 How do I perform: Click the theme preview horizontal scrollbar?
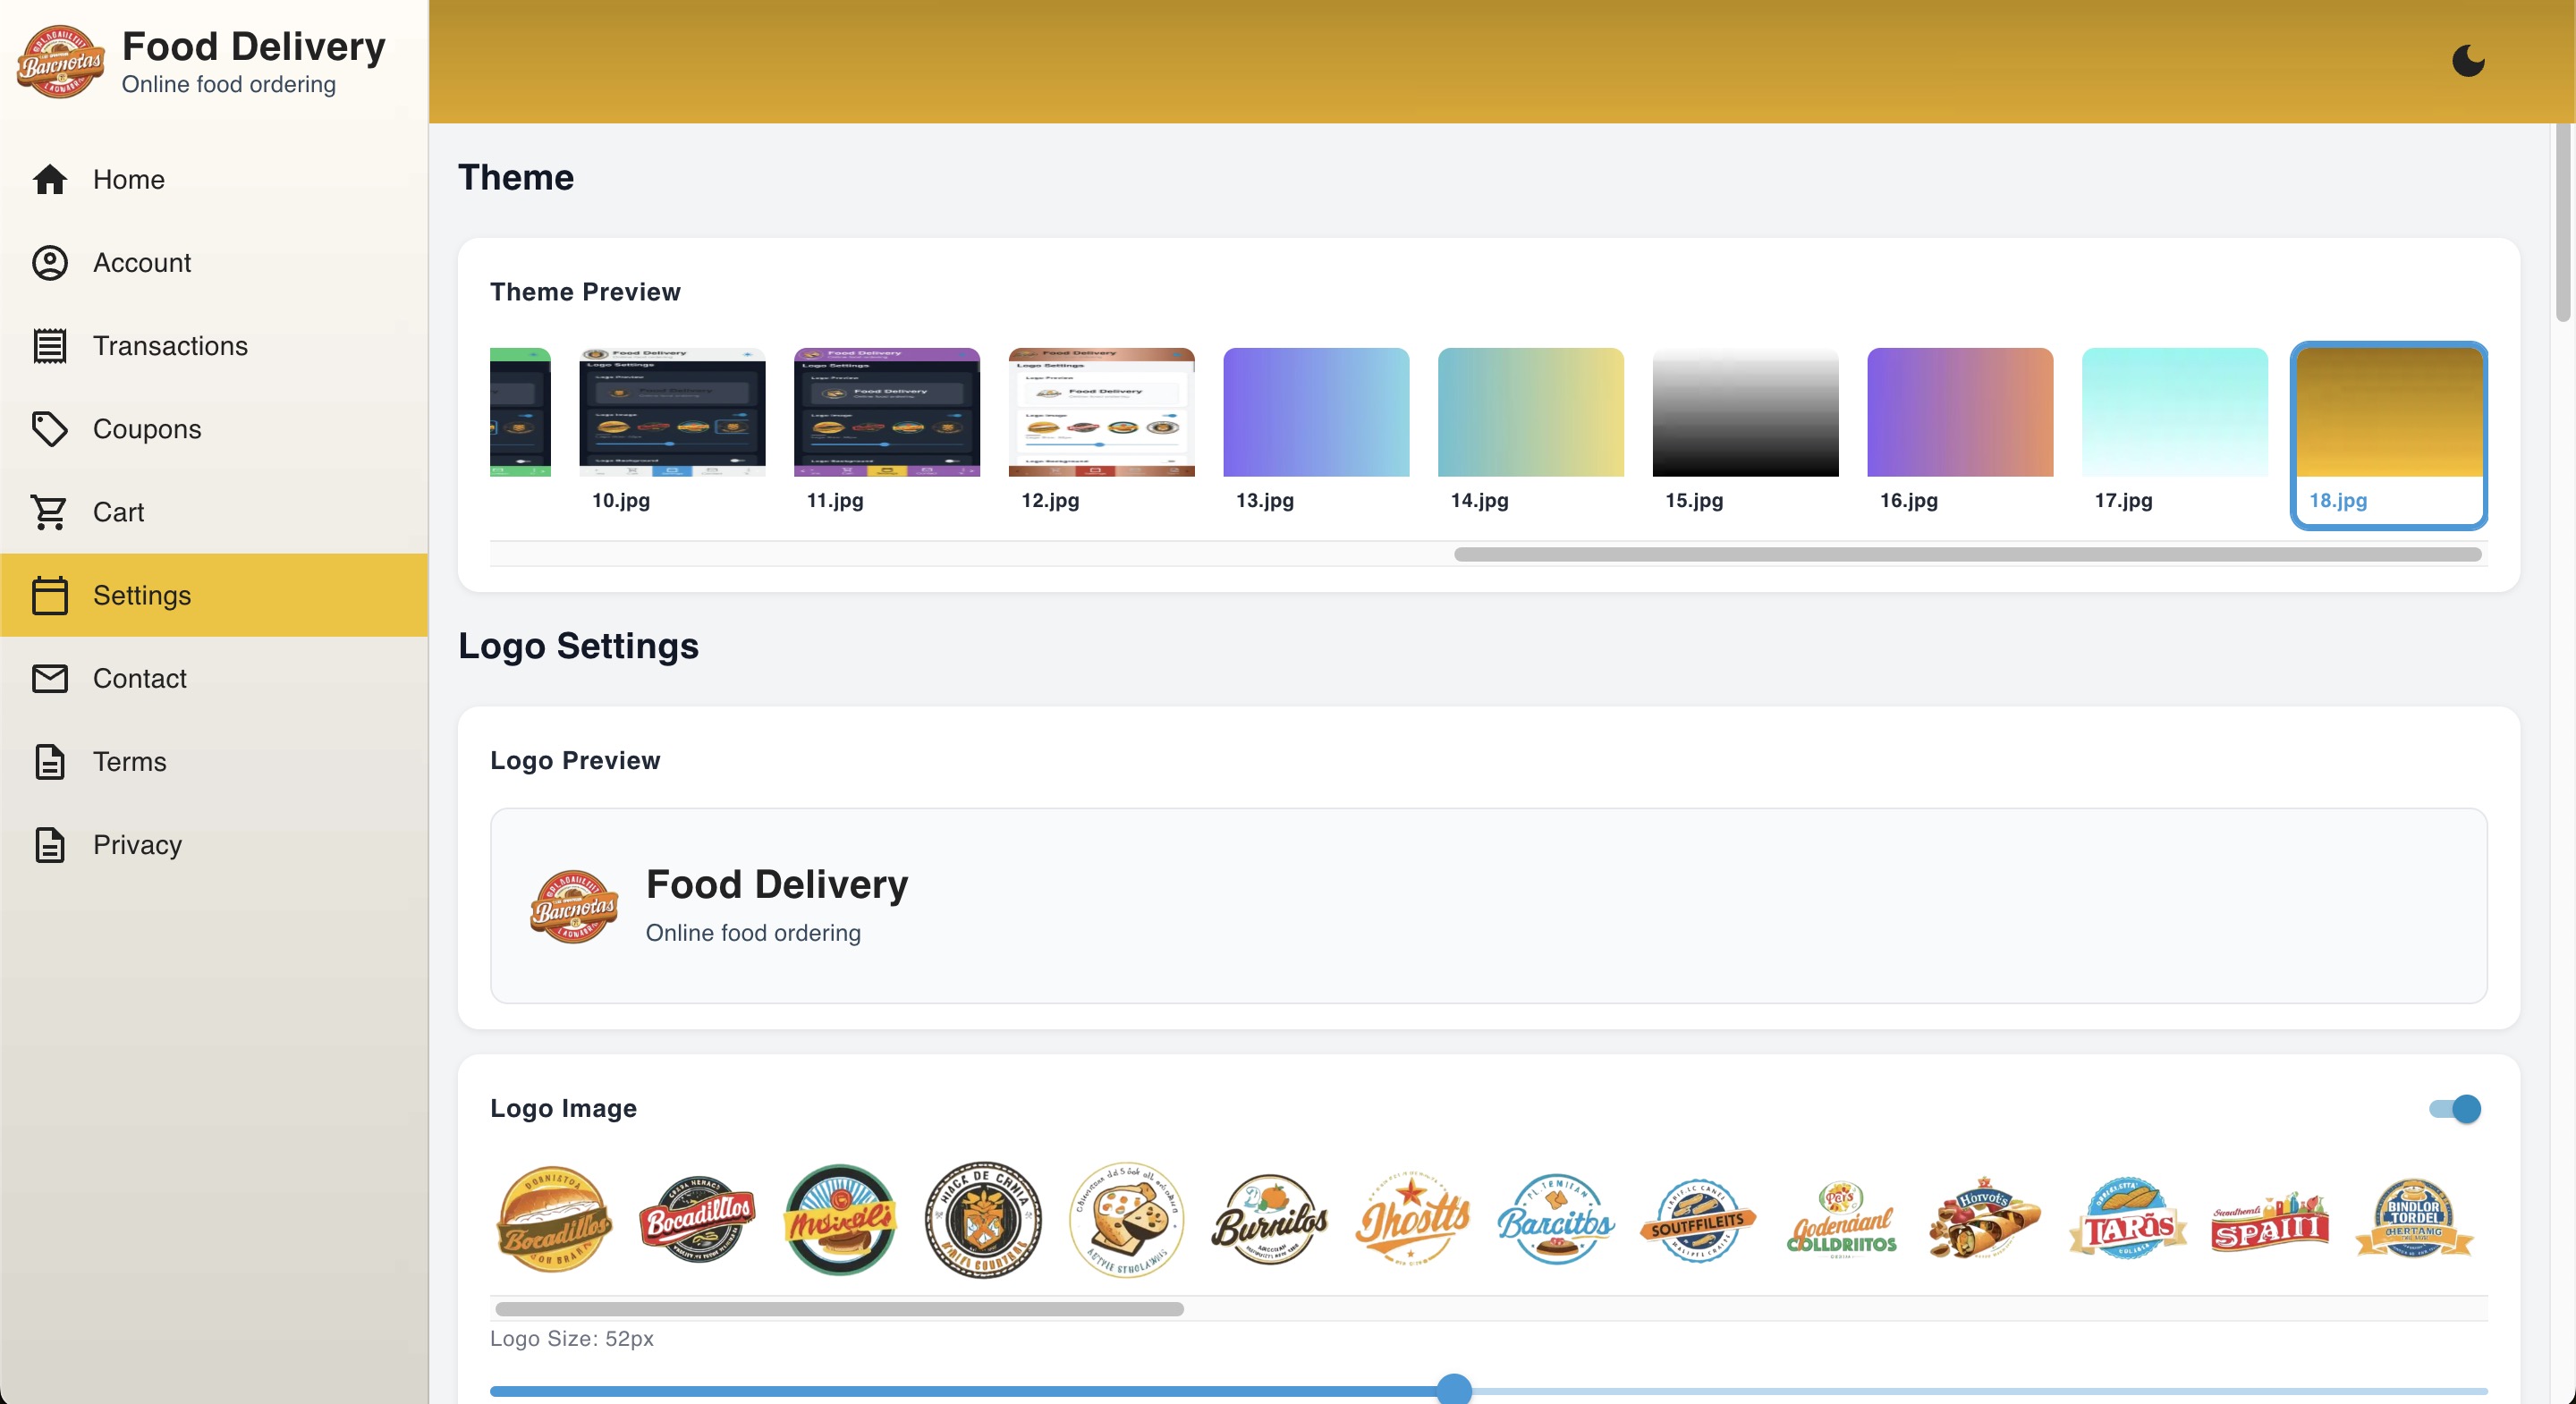pyautogui.click(x=1967, y=554)
